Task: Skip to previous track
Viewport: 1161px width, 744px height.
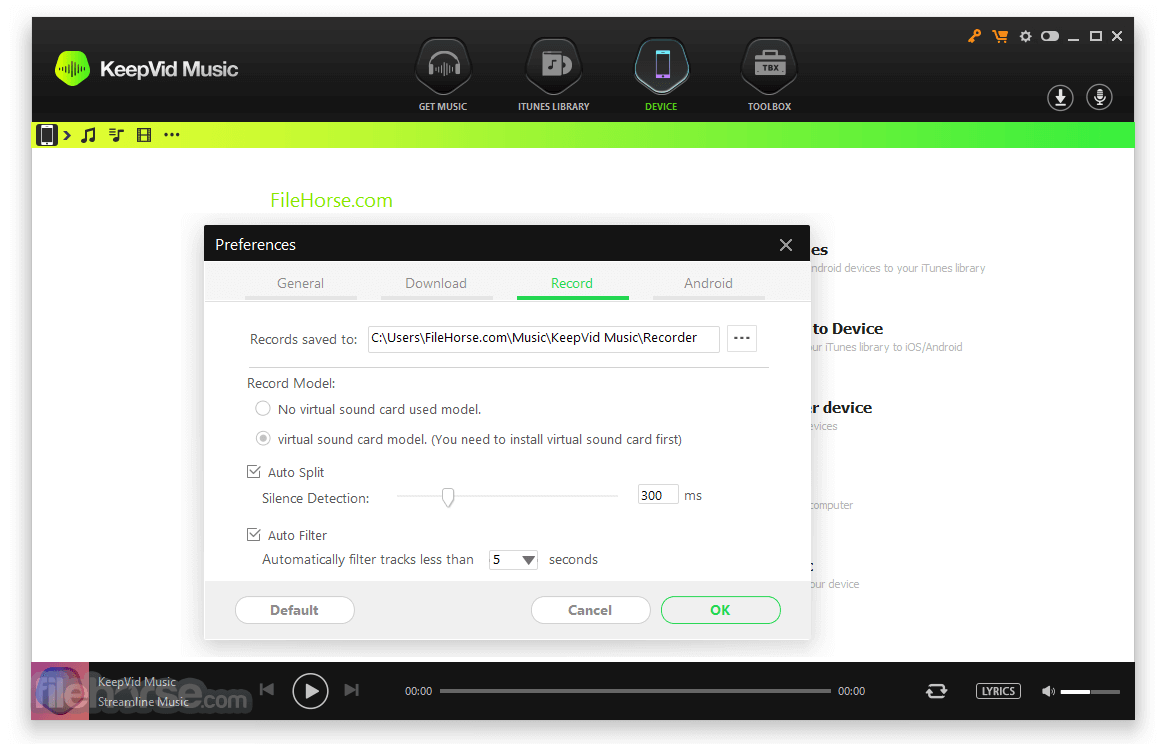Action: pos(267,690)
